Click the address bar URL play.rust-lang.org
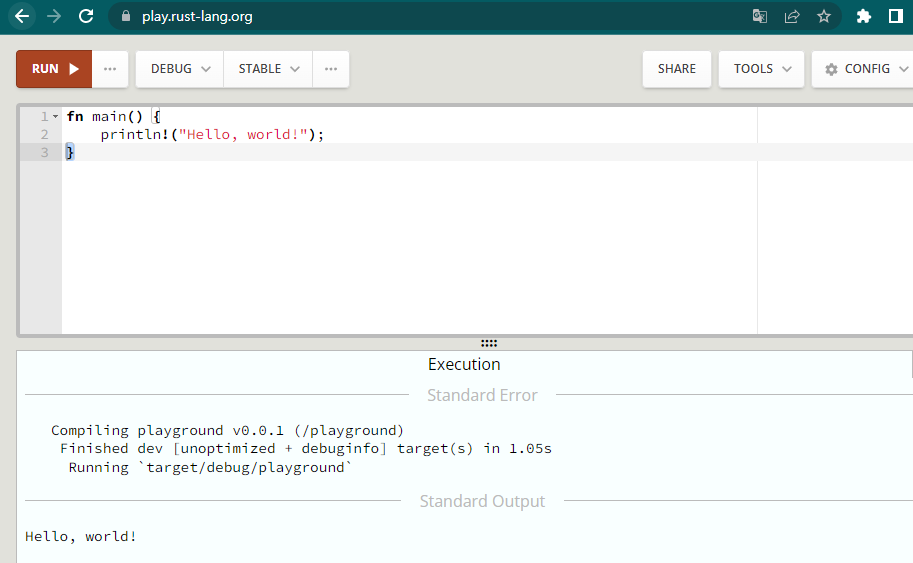 point(197,16)
